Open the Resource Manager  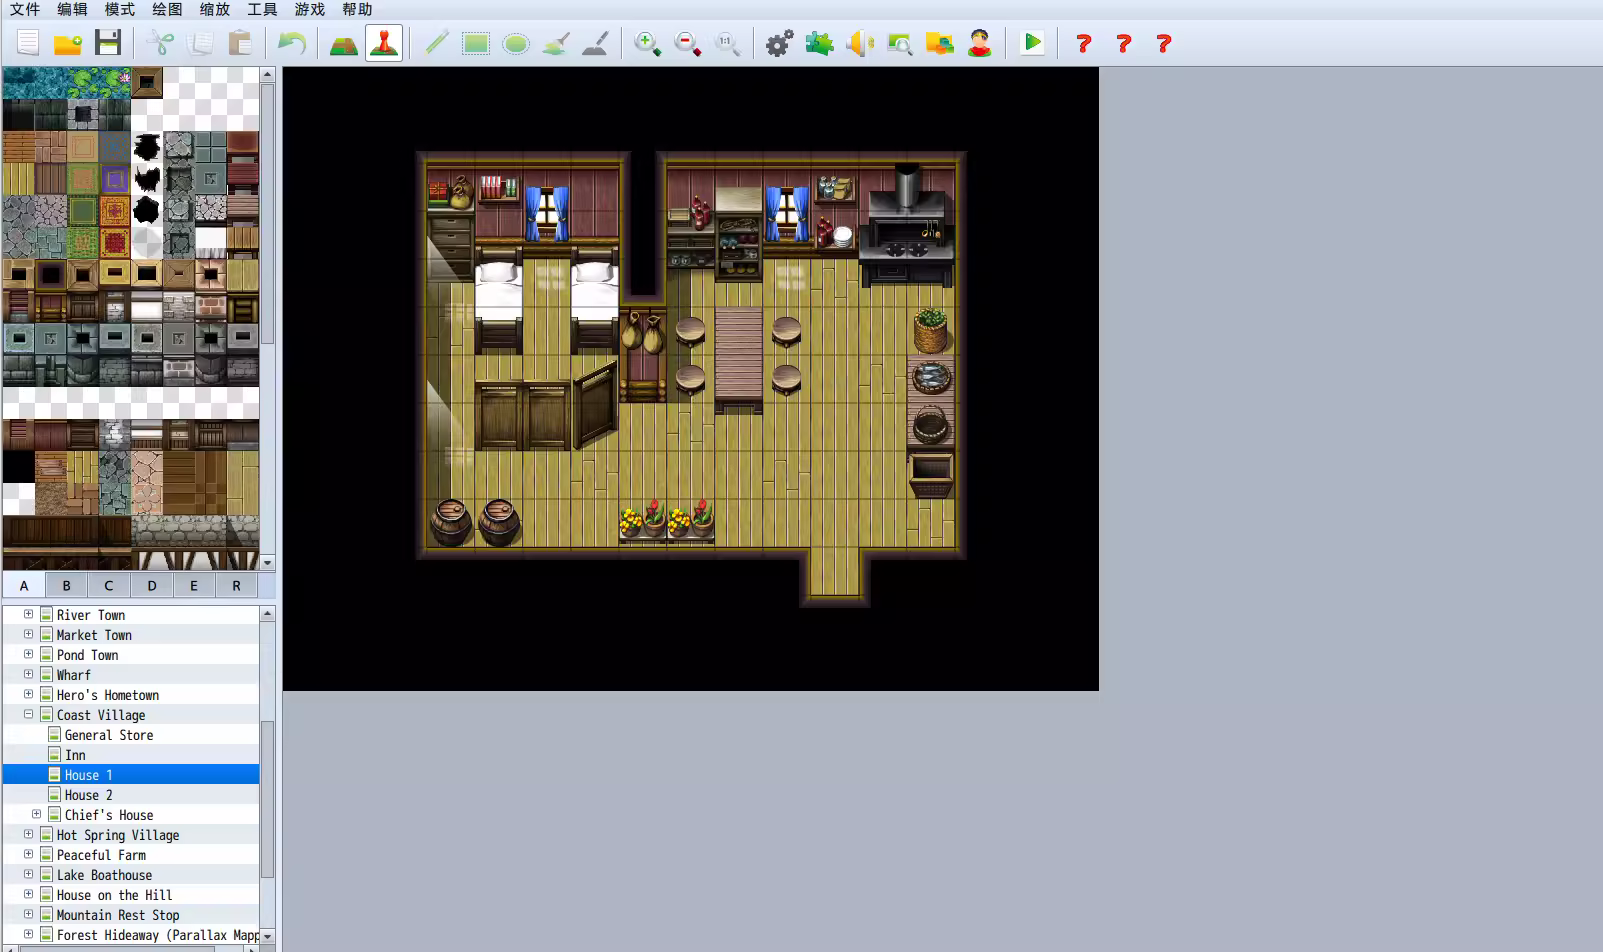tap(940, 43)
